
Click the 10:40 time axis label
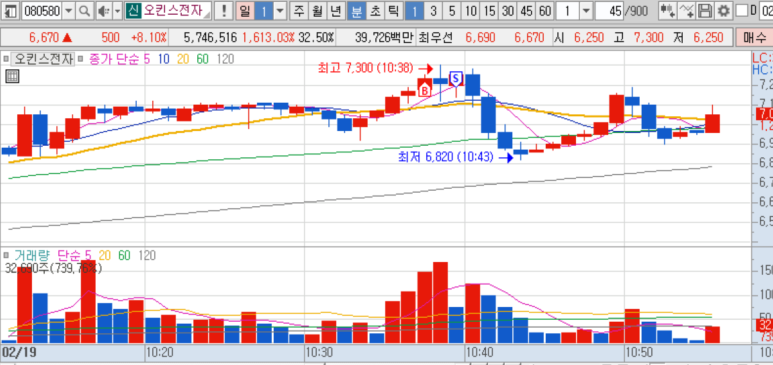point(481,353)
